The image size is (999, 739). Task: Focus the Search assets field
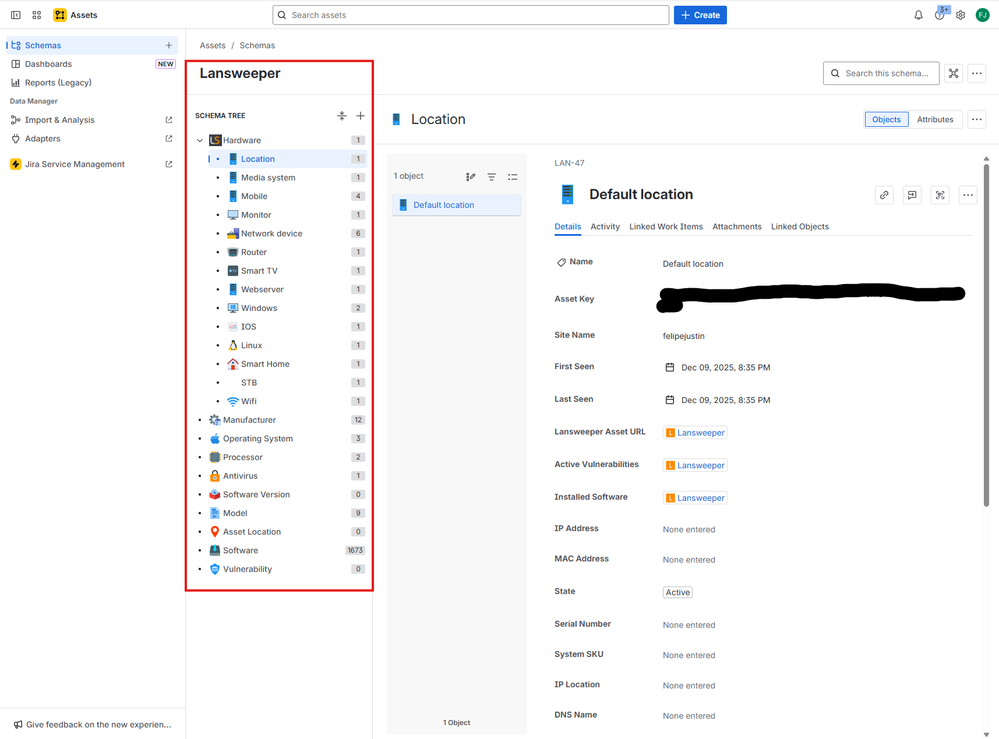tap(471, 15)
